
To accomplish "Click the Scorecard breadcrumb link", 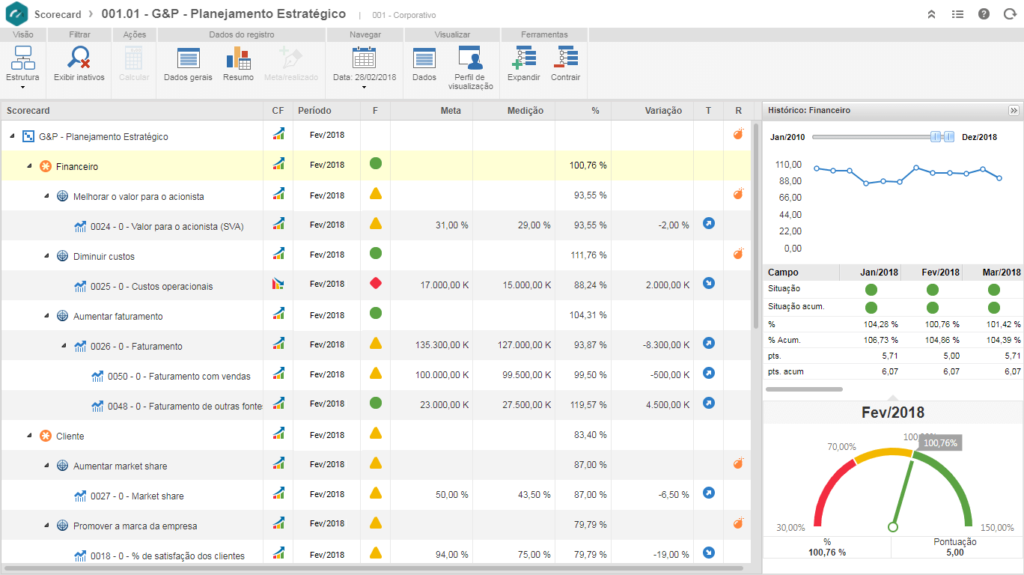I will (57, 14).
